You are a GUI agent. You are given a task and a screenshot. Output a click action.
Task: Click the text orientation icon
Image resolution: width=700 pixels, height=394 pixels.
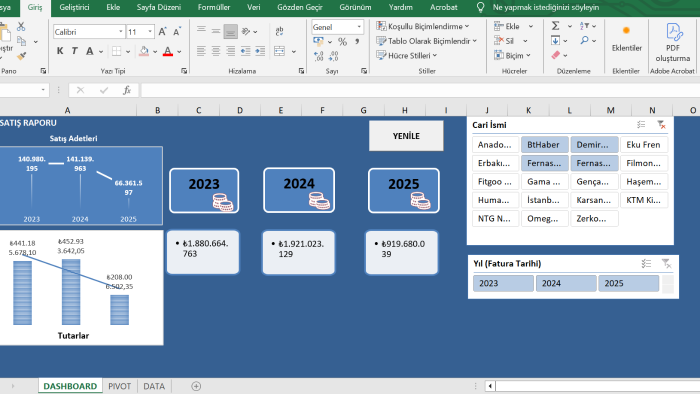pyautogui.click(x=246, y=31)
